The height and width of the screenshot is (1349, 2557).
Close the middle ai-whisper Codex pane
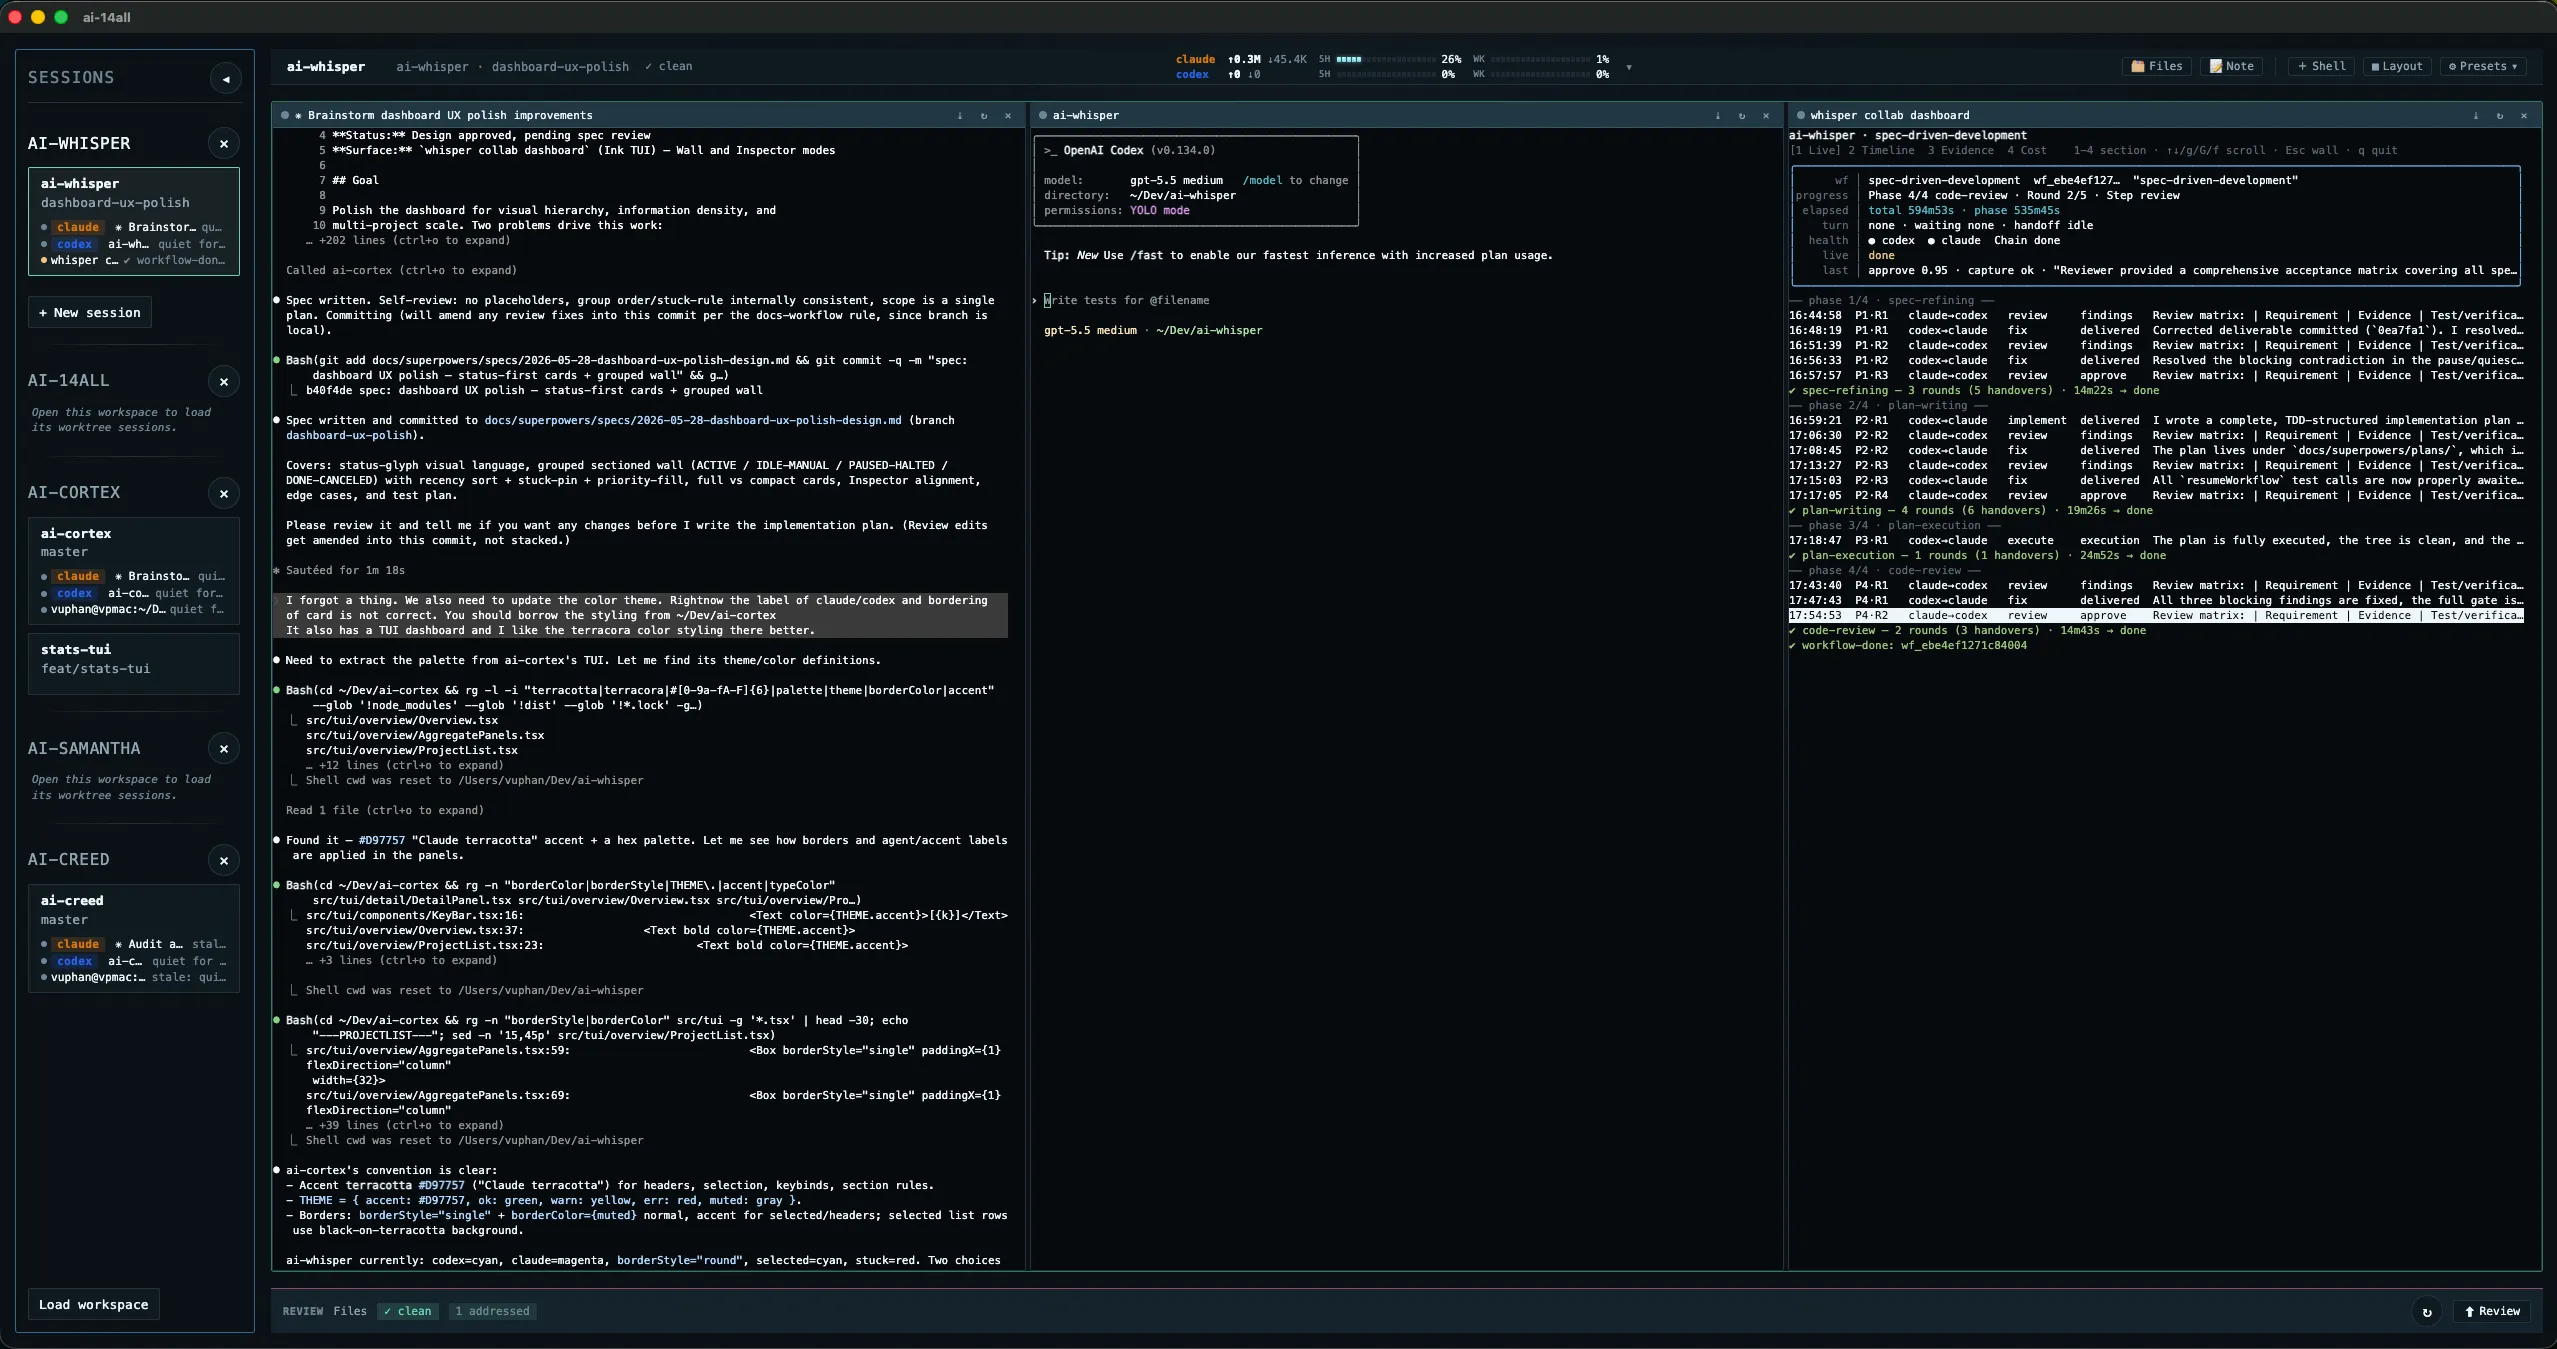[1766, 116]
